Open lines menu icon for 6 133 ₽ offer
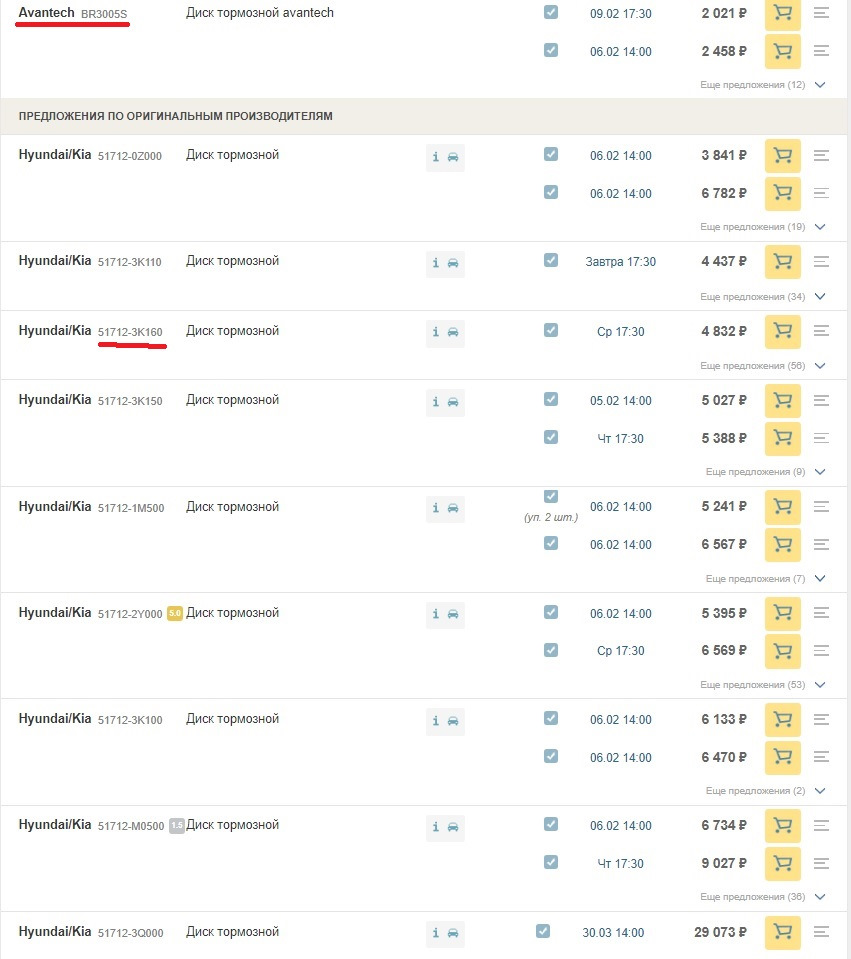The image size is (851, 959). (x=822, y=720)
